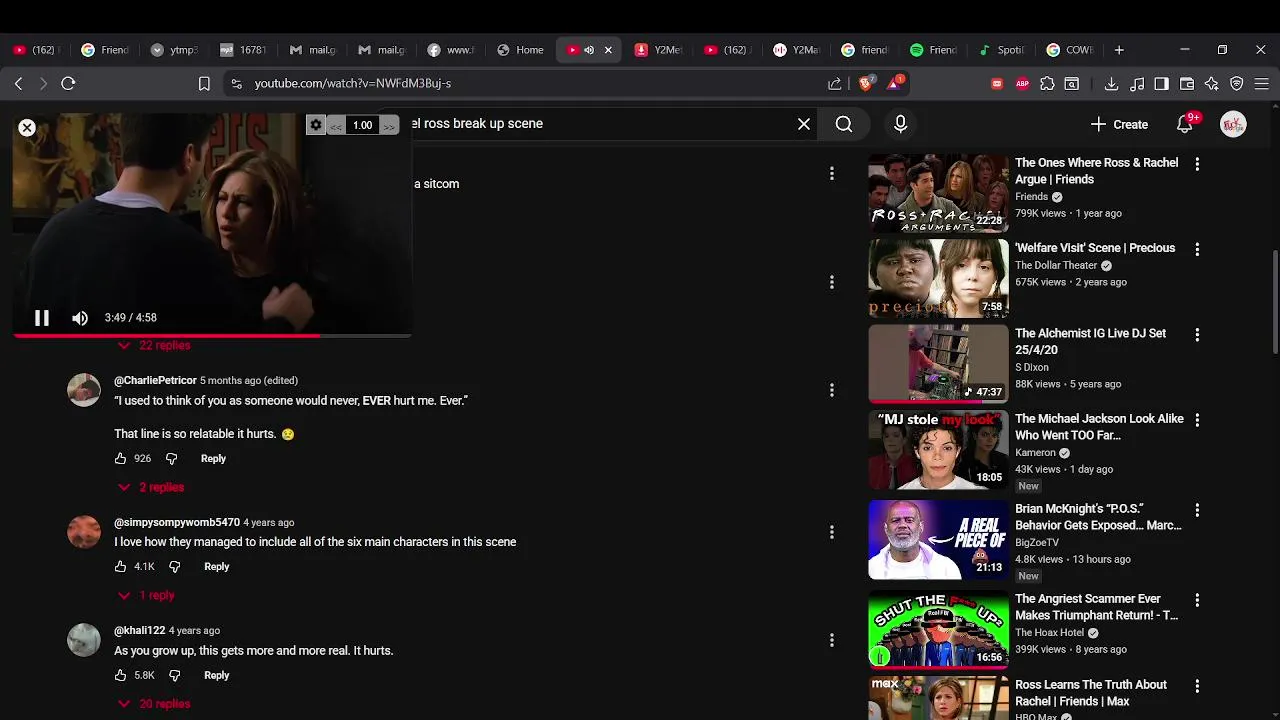This screenshot has height=720, width=1280.
Task: Expand the 22 replies thread
Action: (154, 345)
